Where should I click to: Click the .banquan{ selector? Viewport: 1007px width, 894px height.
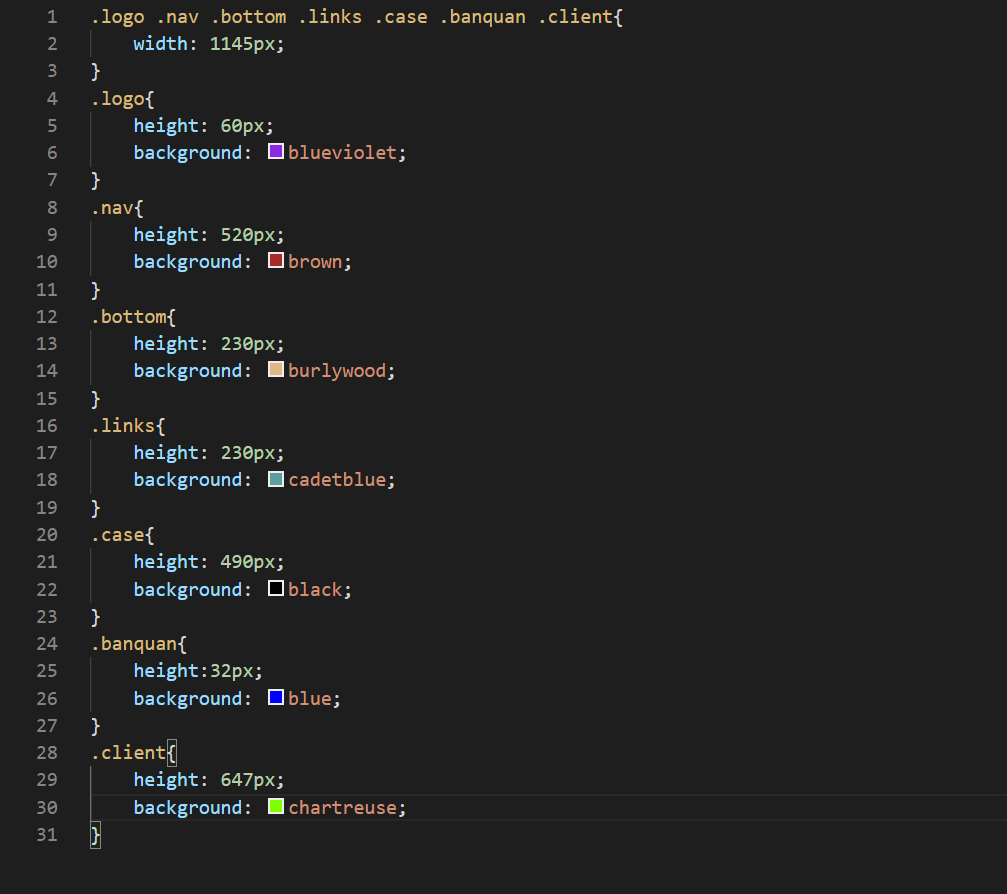point(139,644)
